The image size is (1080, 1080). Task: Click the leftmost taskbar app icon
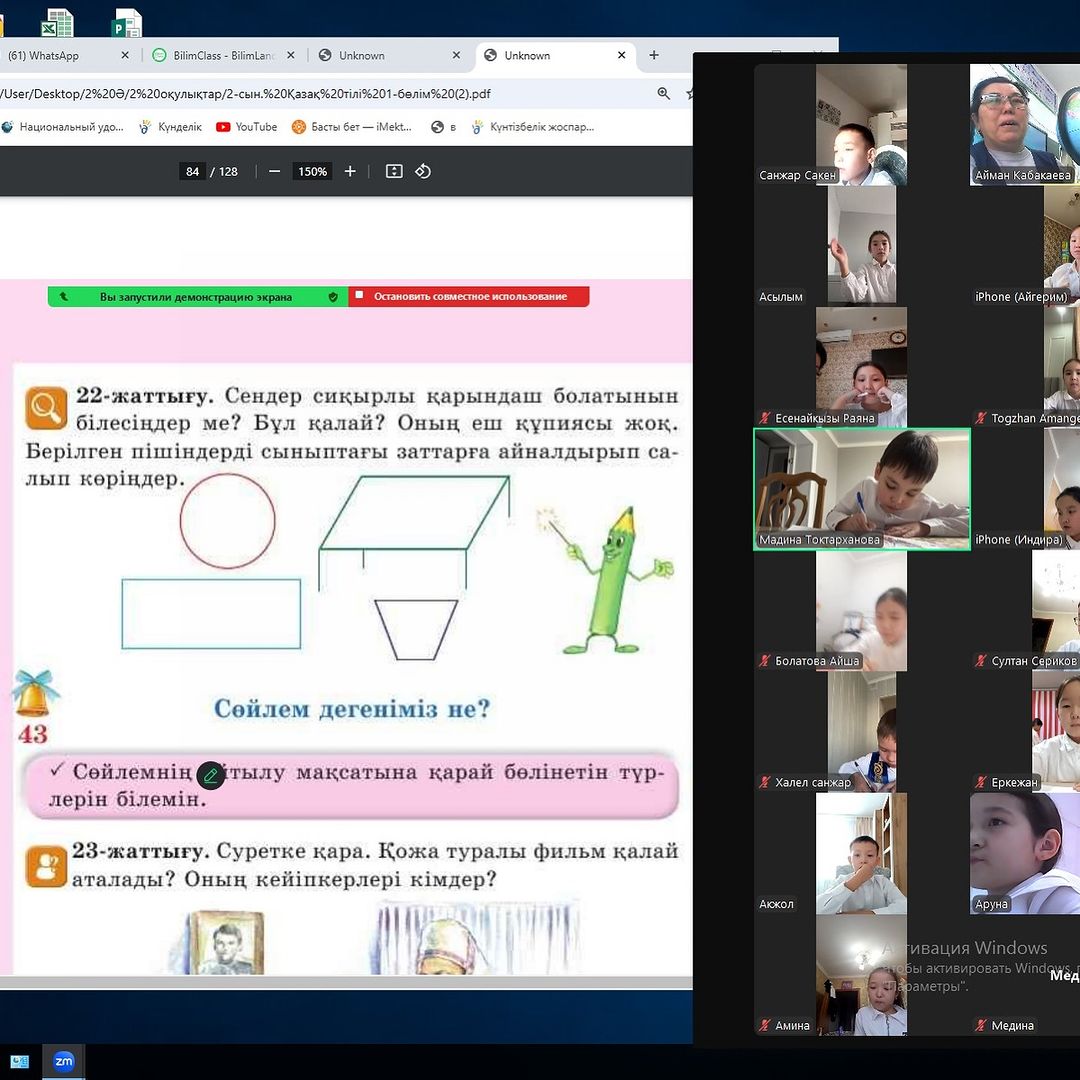click(19, 1061)
